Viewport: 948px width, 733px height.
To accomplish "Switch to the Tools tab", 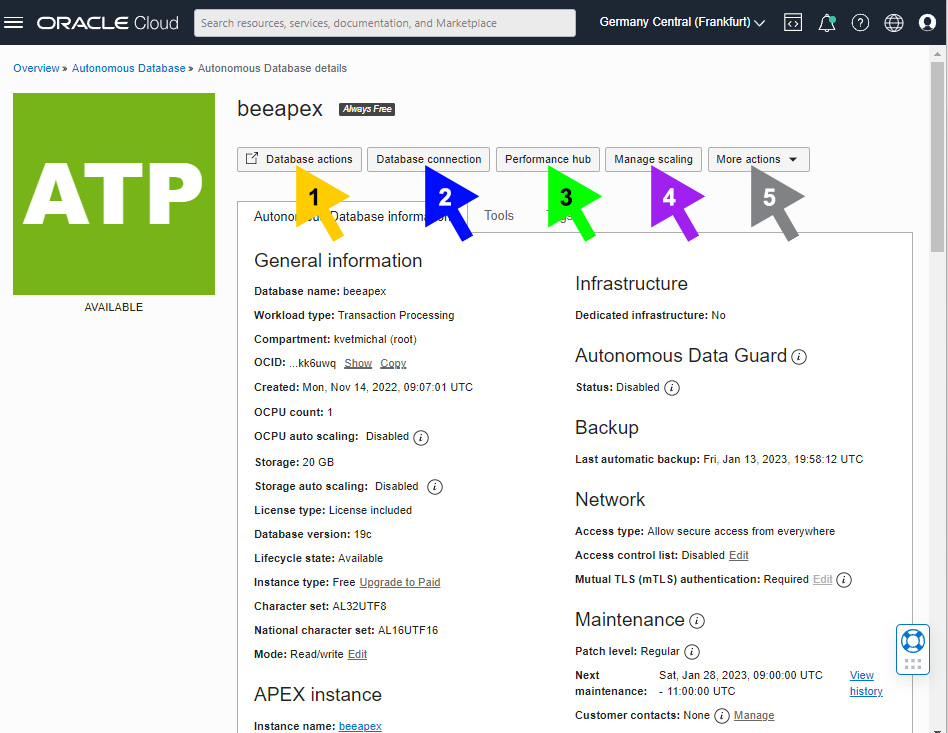I will click(499, 216).
